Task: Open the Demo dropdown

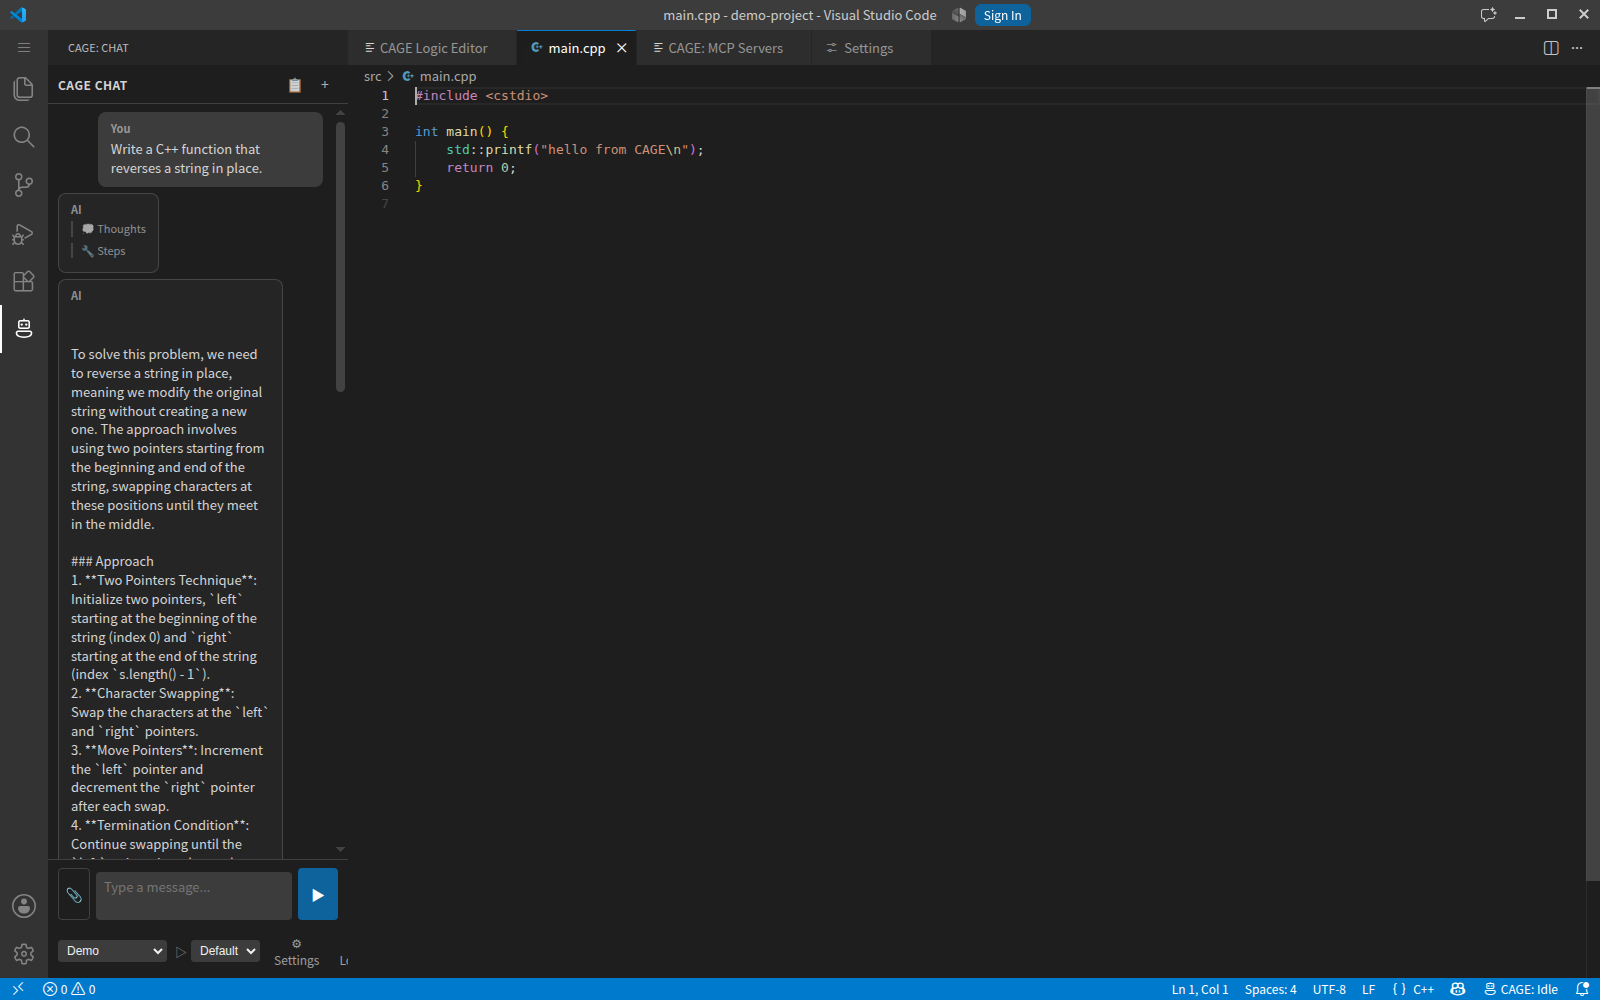Action: pyautogui.click(x=112, y=951)
